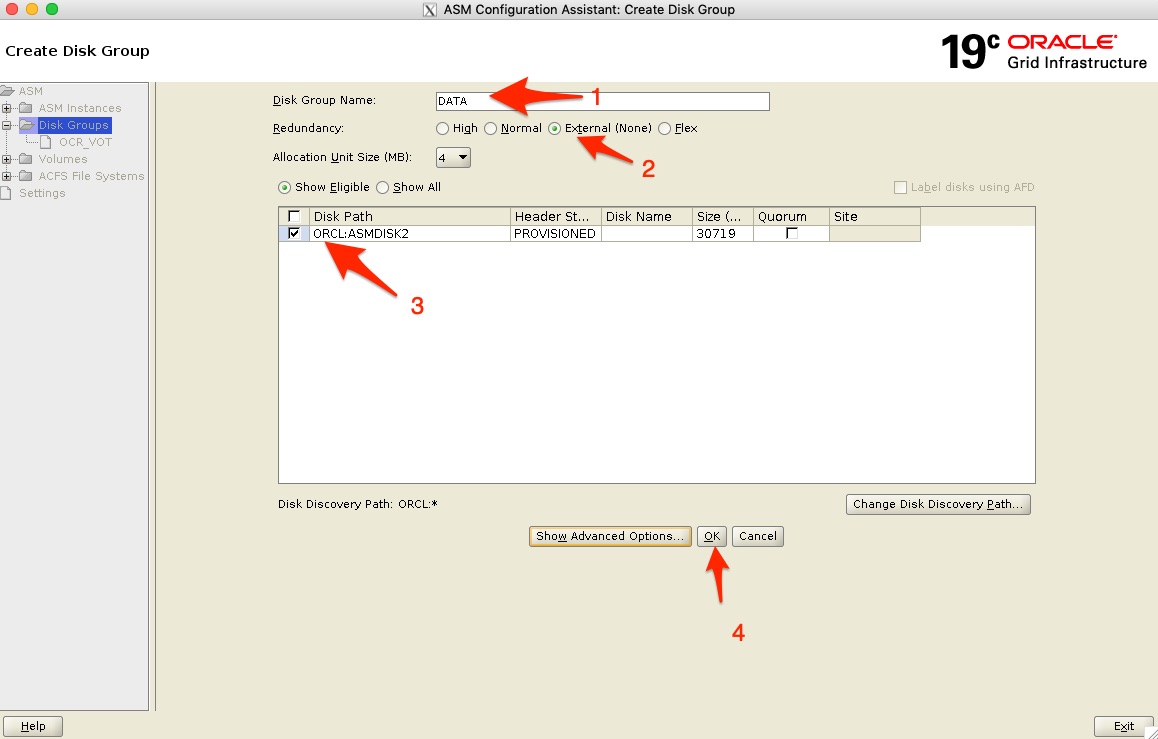Viewport: 1158px width, 739px height.
Task: Click the ASM Instances folder icon
Action: [26, 108]
